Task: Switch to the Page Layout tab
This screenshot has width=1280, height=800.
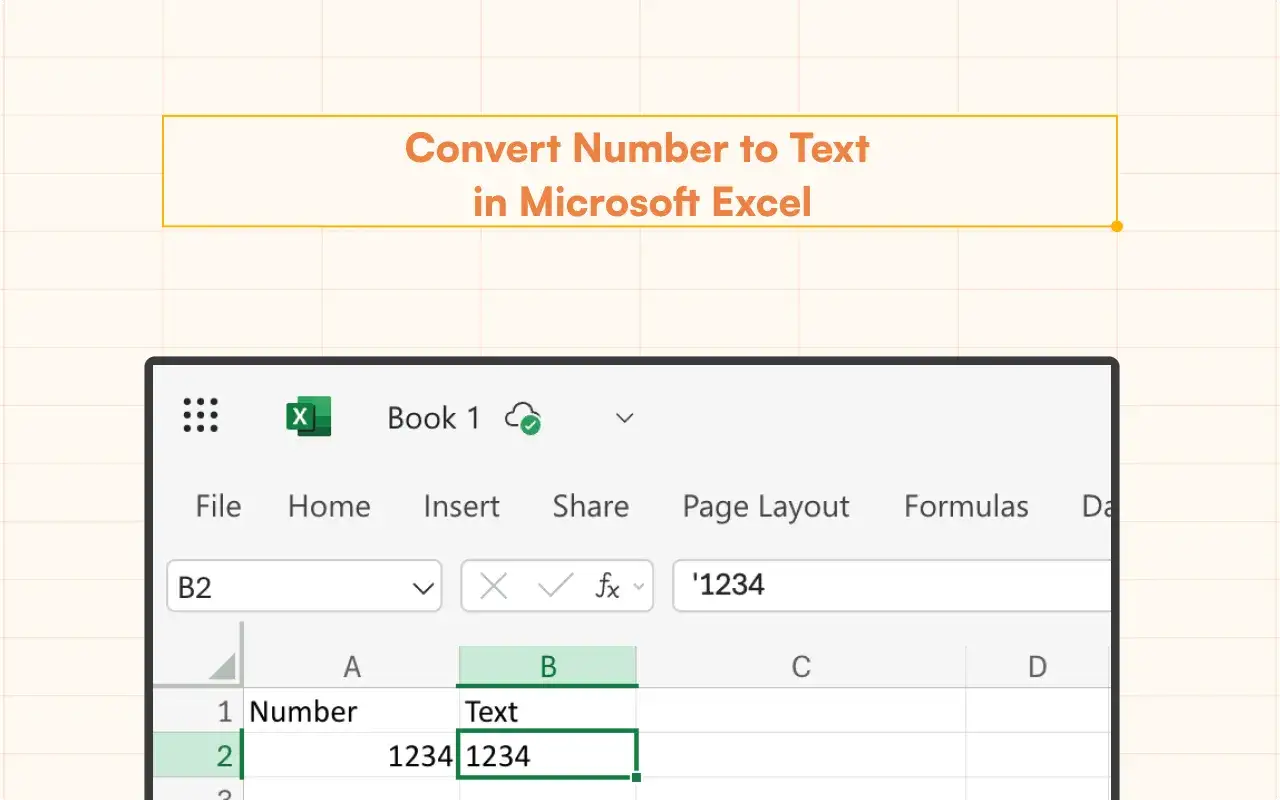Action: coord(766,507)
